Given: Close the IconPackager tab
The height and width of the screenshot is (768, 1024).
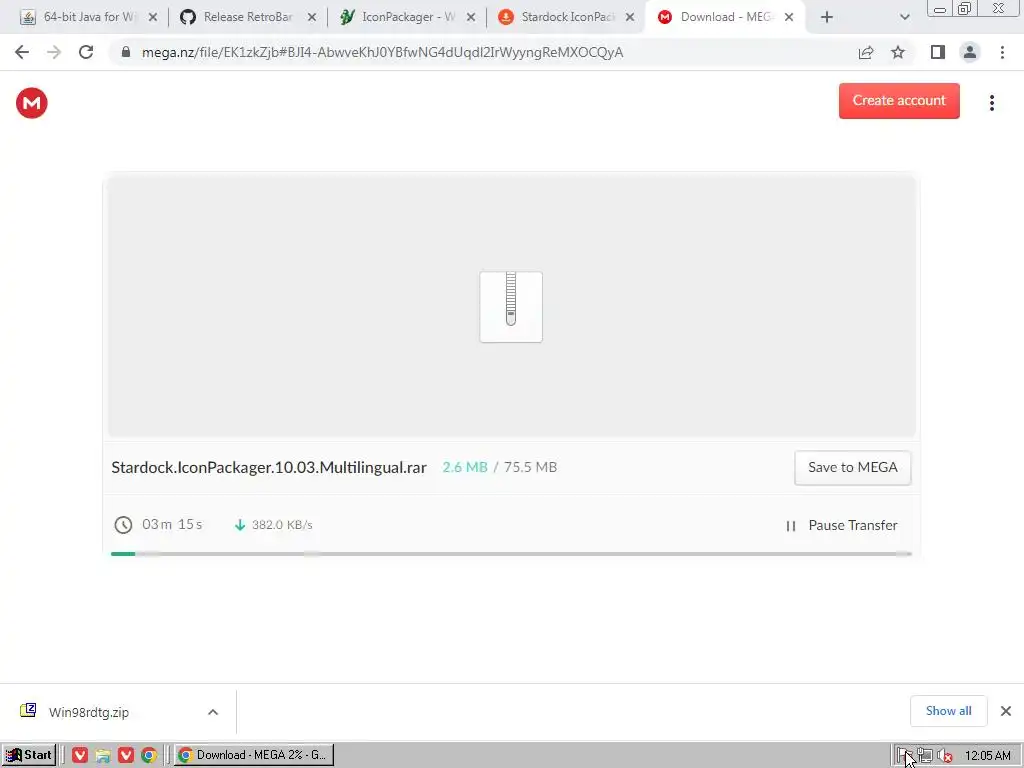Looking at the screenshot, I should [x=471, y=18].
